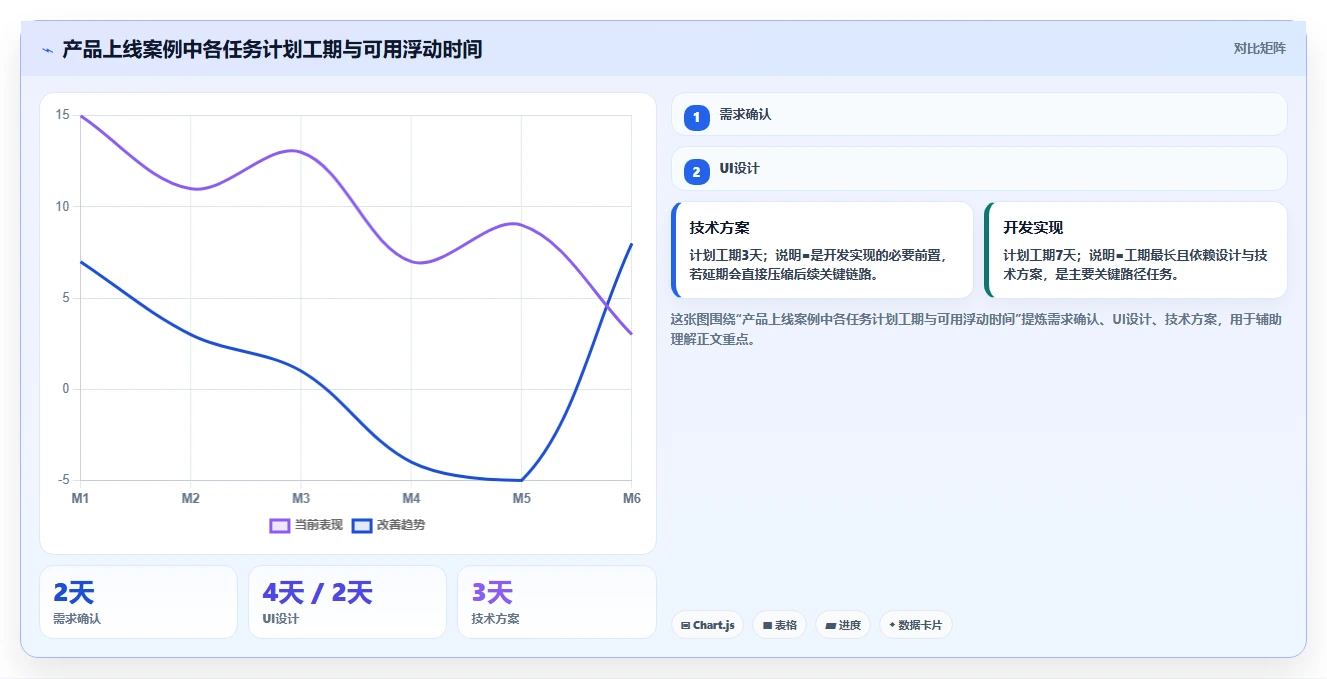This screenshot has height=679, width=1327.
Task: Click the 对比矩阵 label in header
Action: point(1259,48)
